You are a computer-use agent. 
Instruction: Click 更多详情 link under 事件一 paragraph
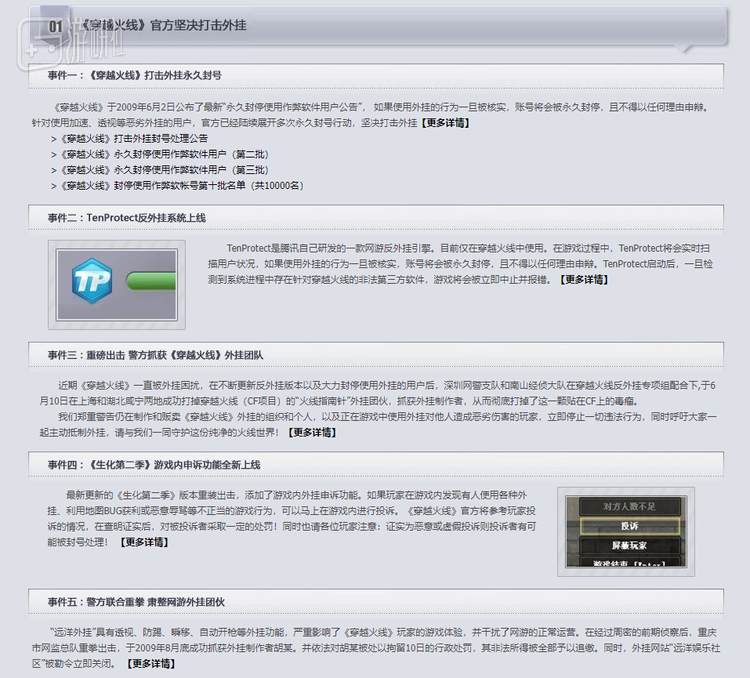click(x=445, y=123)
